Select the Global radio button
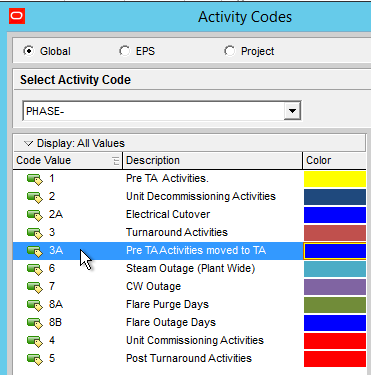Image resolution: width=371 pixels, height=375 pixels. (x=29, y=51)
